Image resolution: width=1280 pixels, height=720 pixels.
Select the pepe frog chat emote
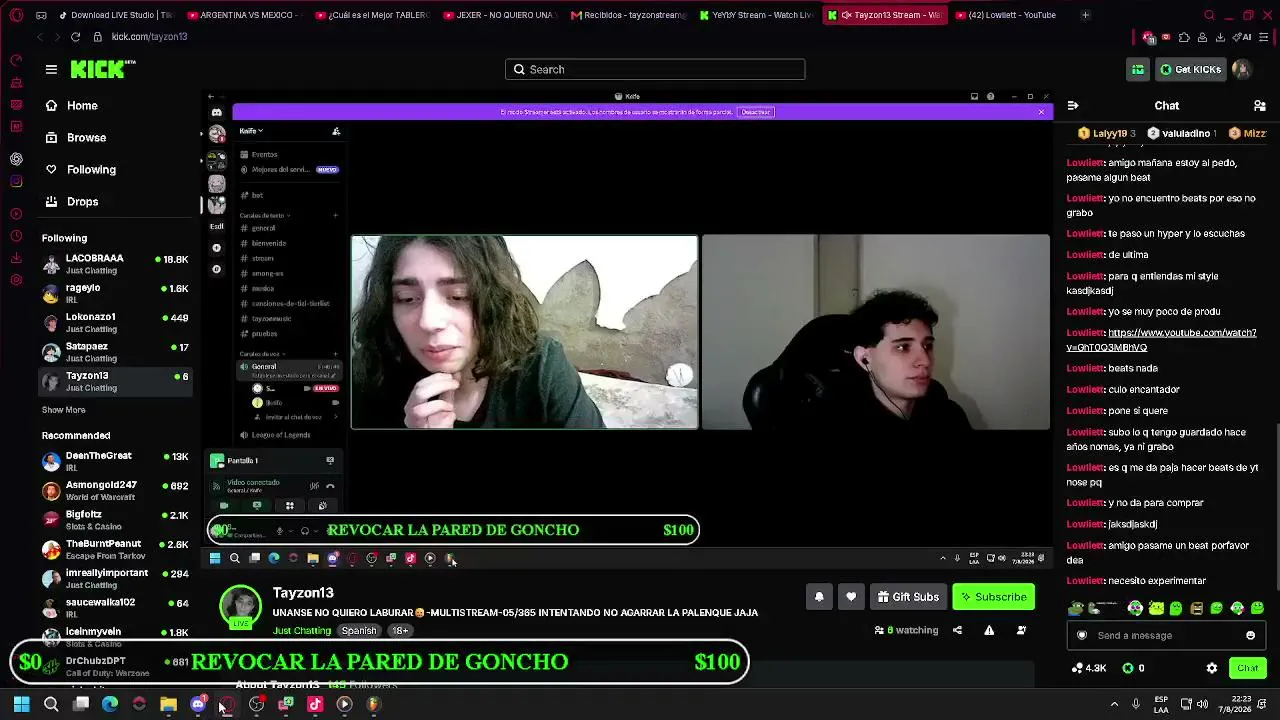[x=1076, y=608]
